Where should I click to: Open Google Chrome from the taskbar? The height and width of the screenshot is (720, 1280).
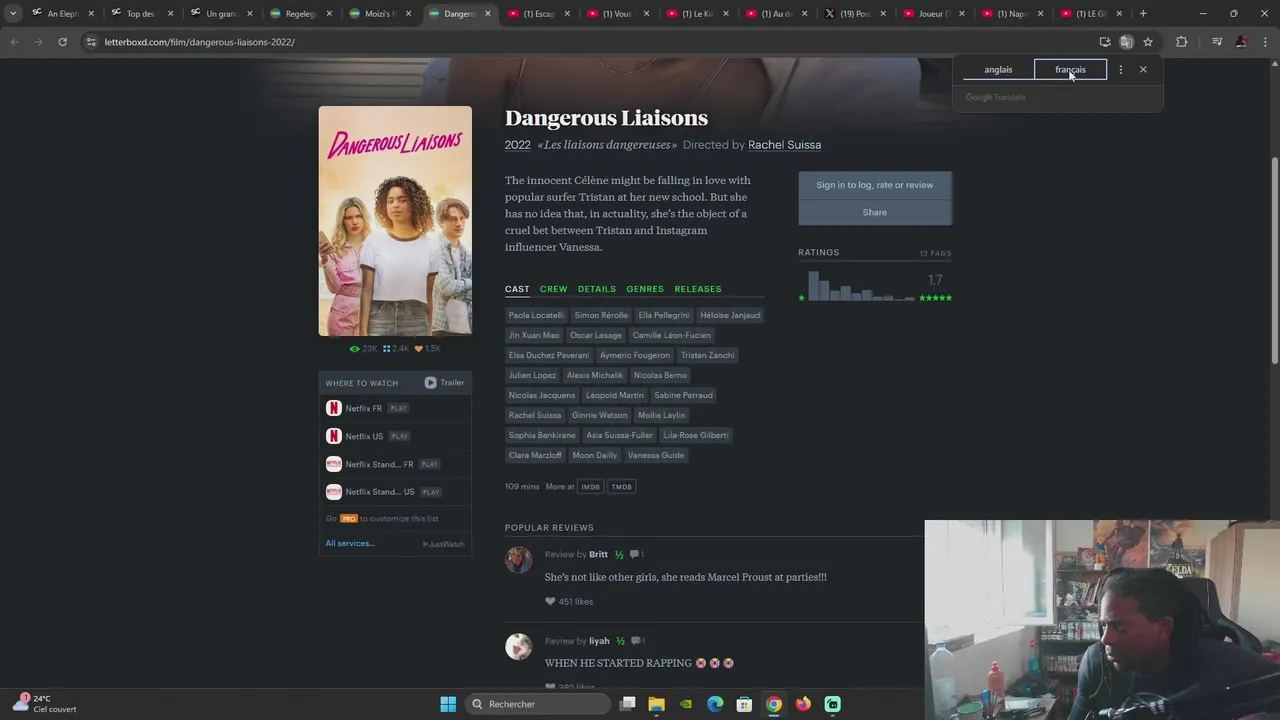[x=774, y=704]
